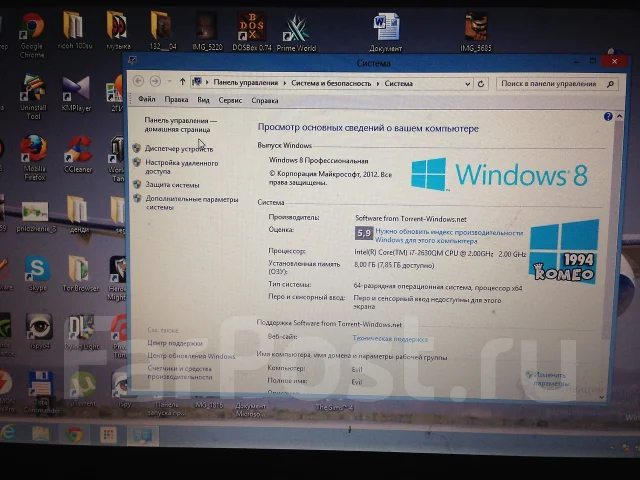
Task: Open the IMG_5685 image on desktop
Action: click(x=476, y=33)
